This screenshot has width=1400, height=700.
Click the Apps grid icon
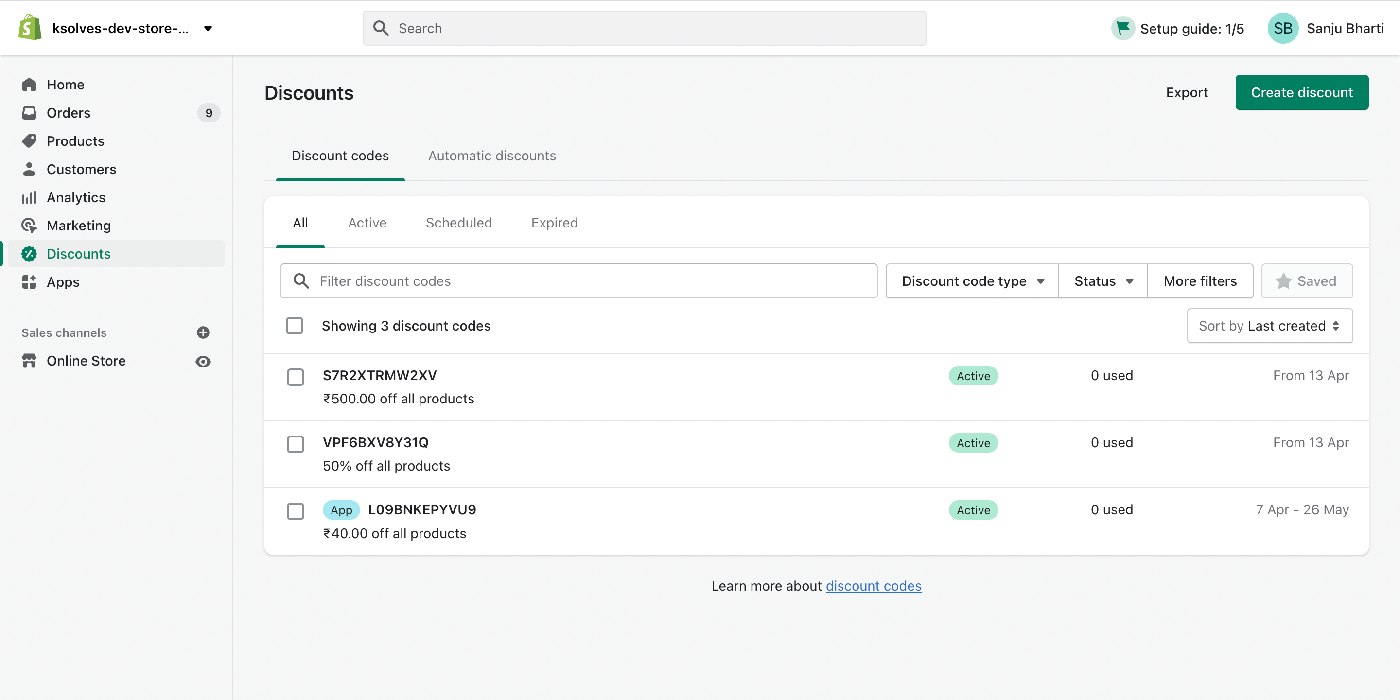[x=29, y=282]
